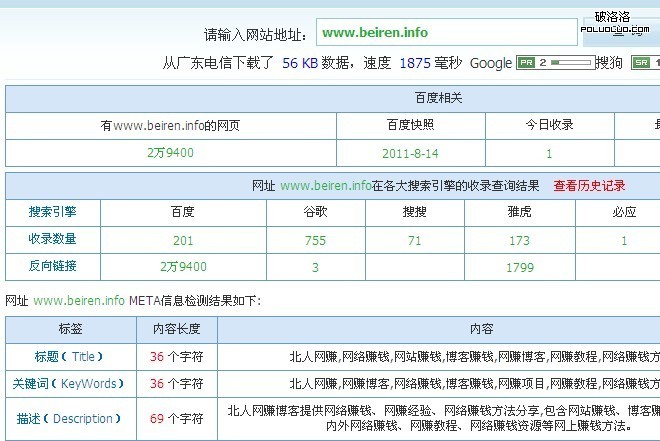Click the 百度相关 section header
This screenshot has height=441, width=660.
439,98
